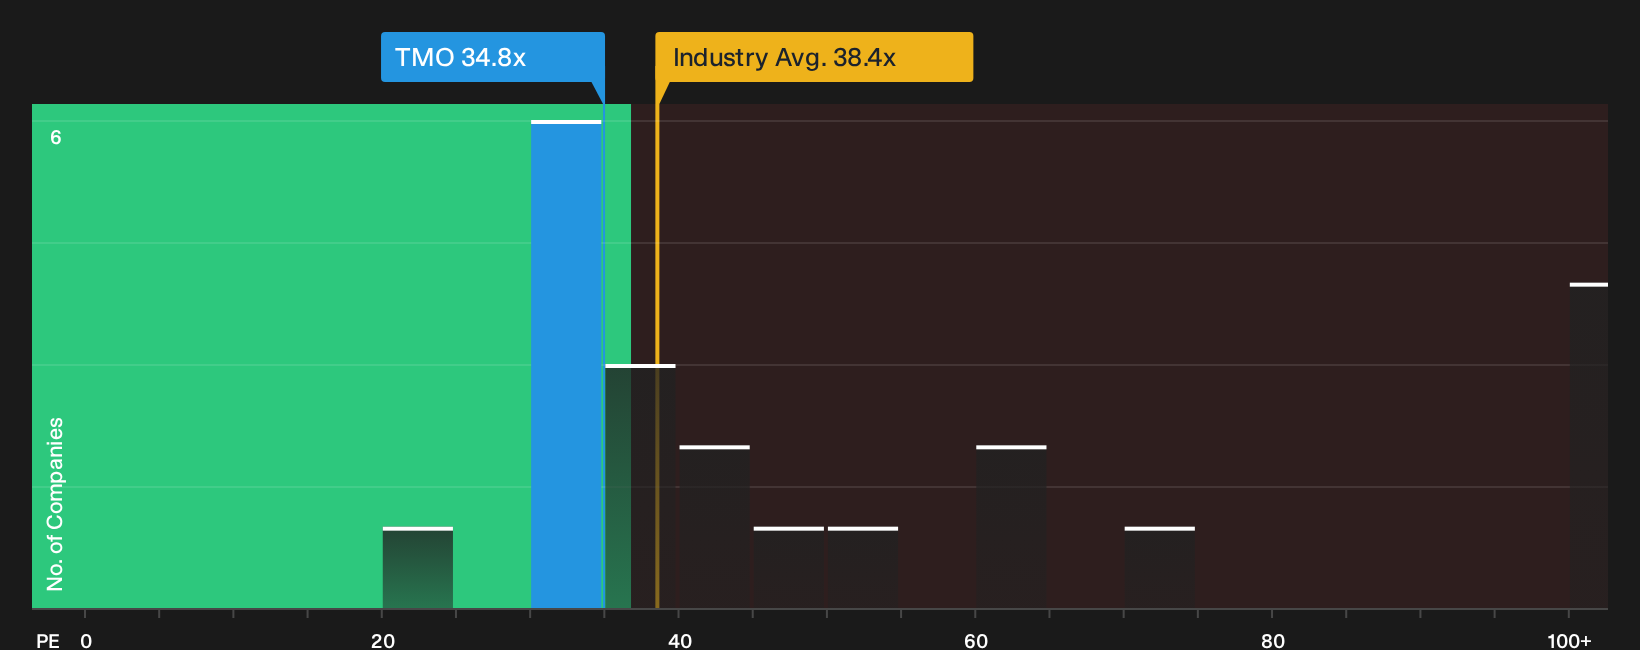Click the x-axis label 60
The width and height of the screenshot is (1640, 650).
(976, 641)
